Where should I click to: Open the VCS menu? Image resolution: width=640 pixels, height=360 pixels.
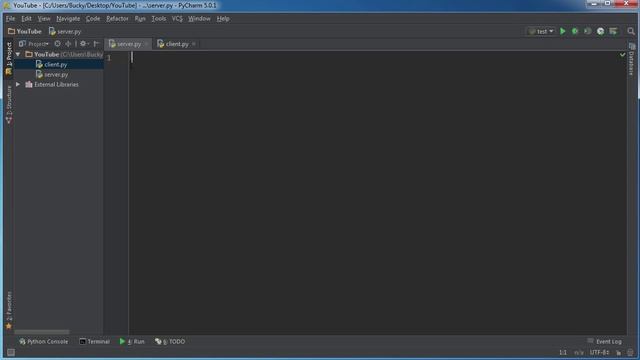(177, 19)
